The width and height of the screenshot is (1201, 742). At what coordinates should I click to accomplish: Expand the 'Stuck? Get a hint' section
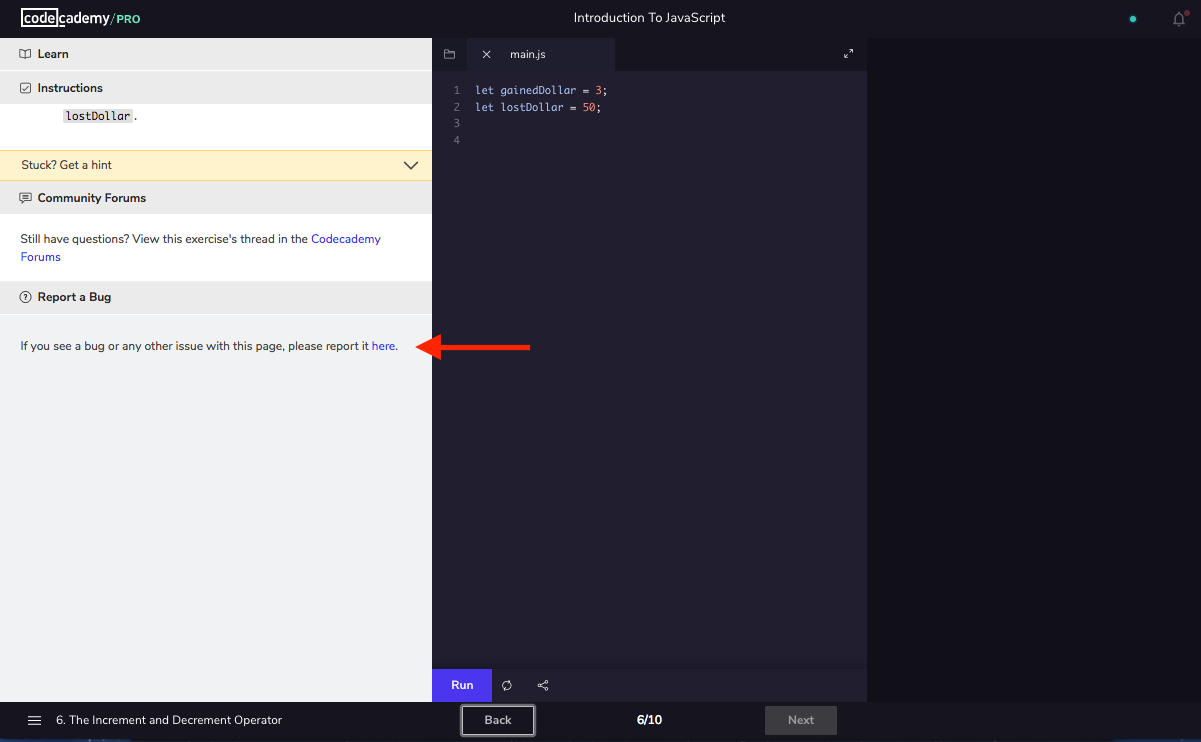coord(216,165)
